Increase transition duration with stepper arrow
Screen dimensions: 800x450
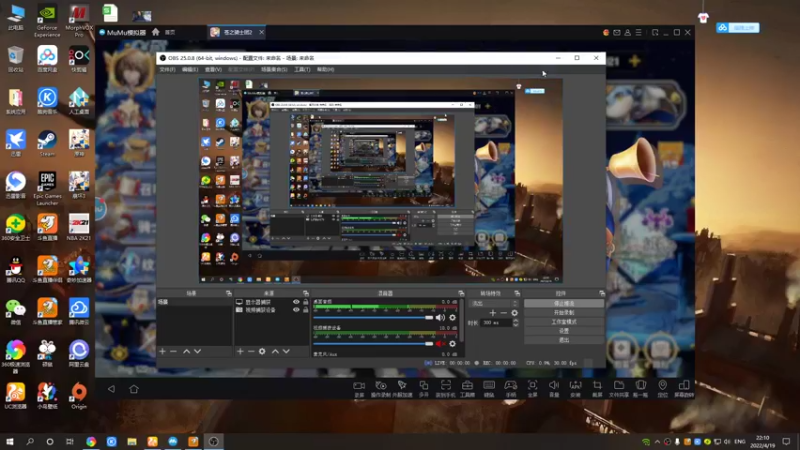(x=515, y=320)
